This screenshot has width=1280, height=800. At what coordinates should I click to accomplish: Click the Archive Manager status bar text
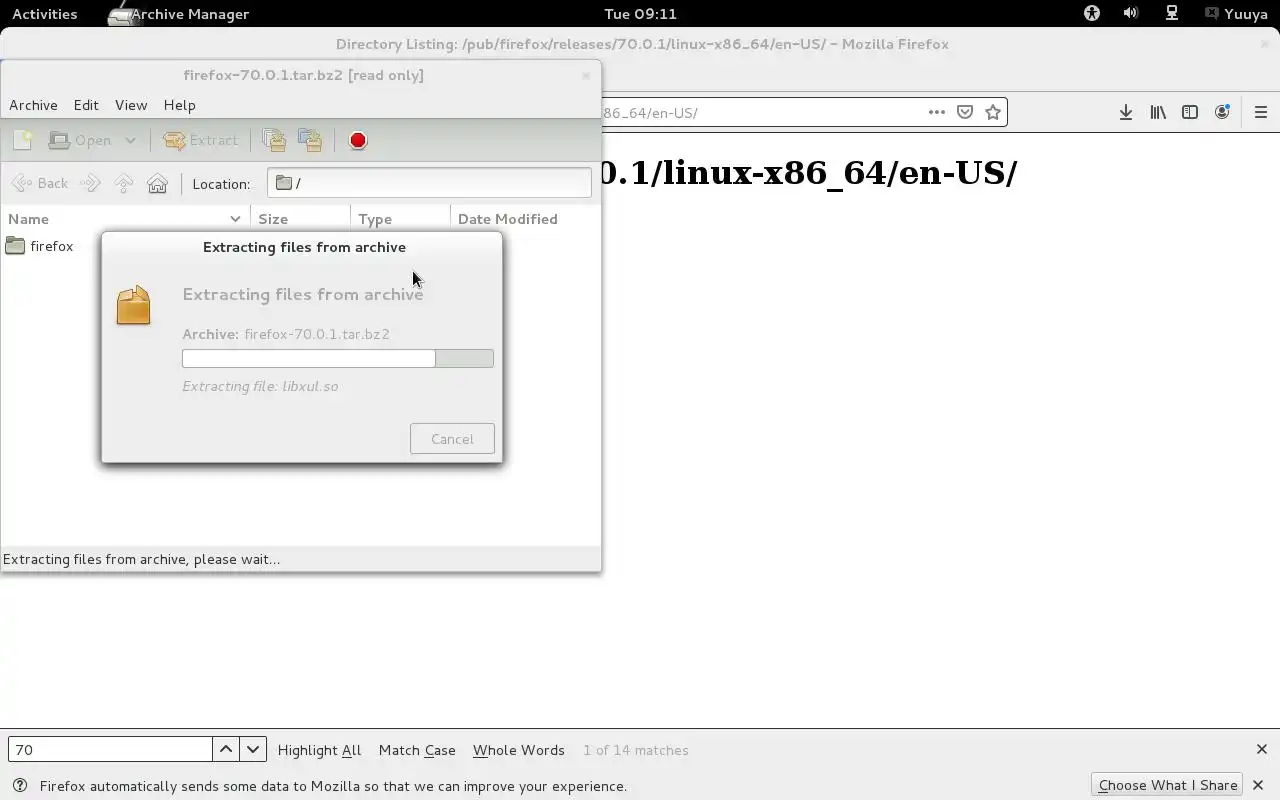click(141, 559)
